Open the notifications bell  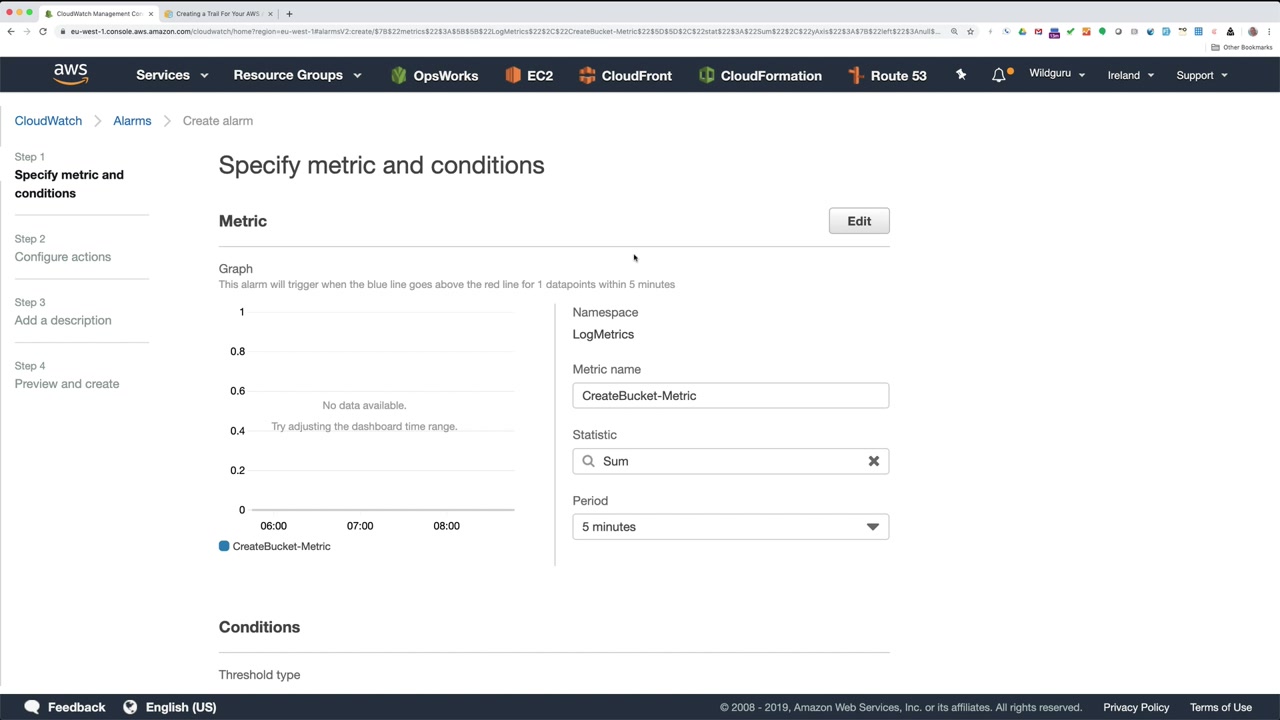[x=999, y=75]
